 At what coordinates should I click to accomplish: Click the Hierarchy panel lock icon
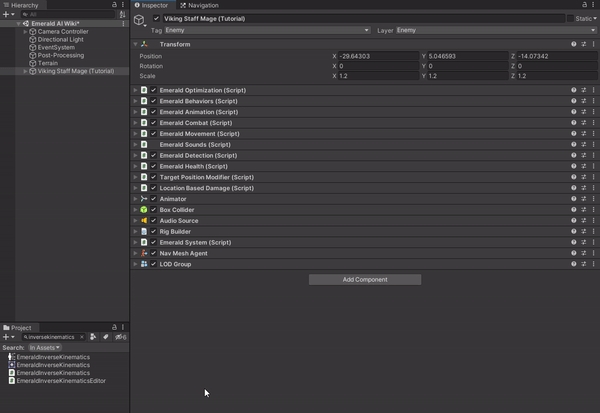[115, 5]
